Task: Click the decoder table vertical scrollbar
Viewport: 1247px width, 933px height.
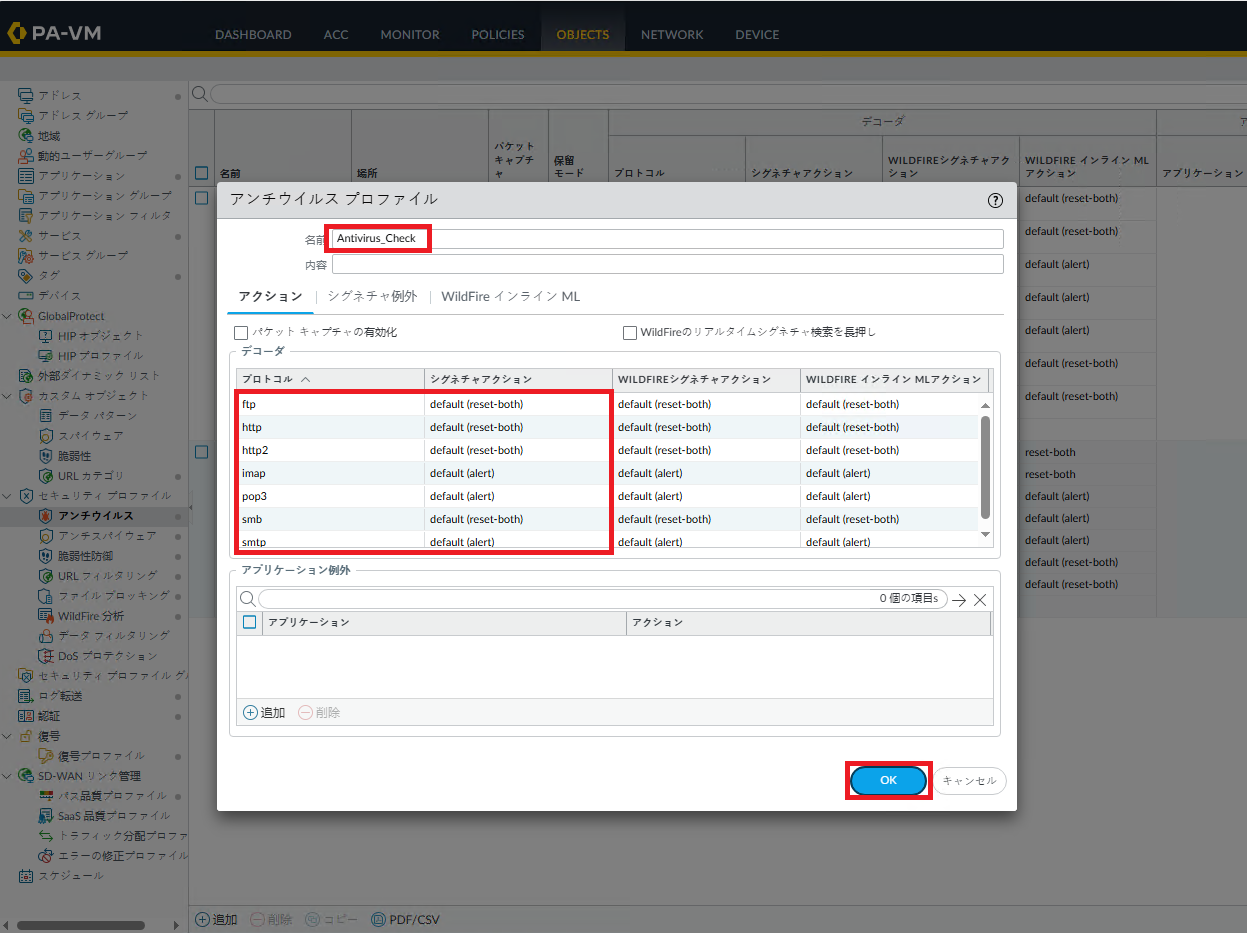Action: [985, 466]
